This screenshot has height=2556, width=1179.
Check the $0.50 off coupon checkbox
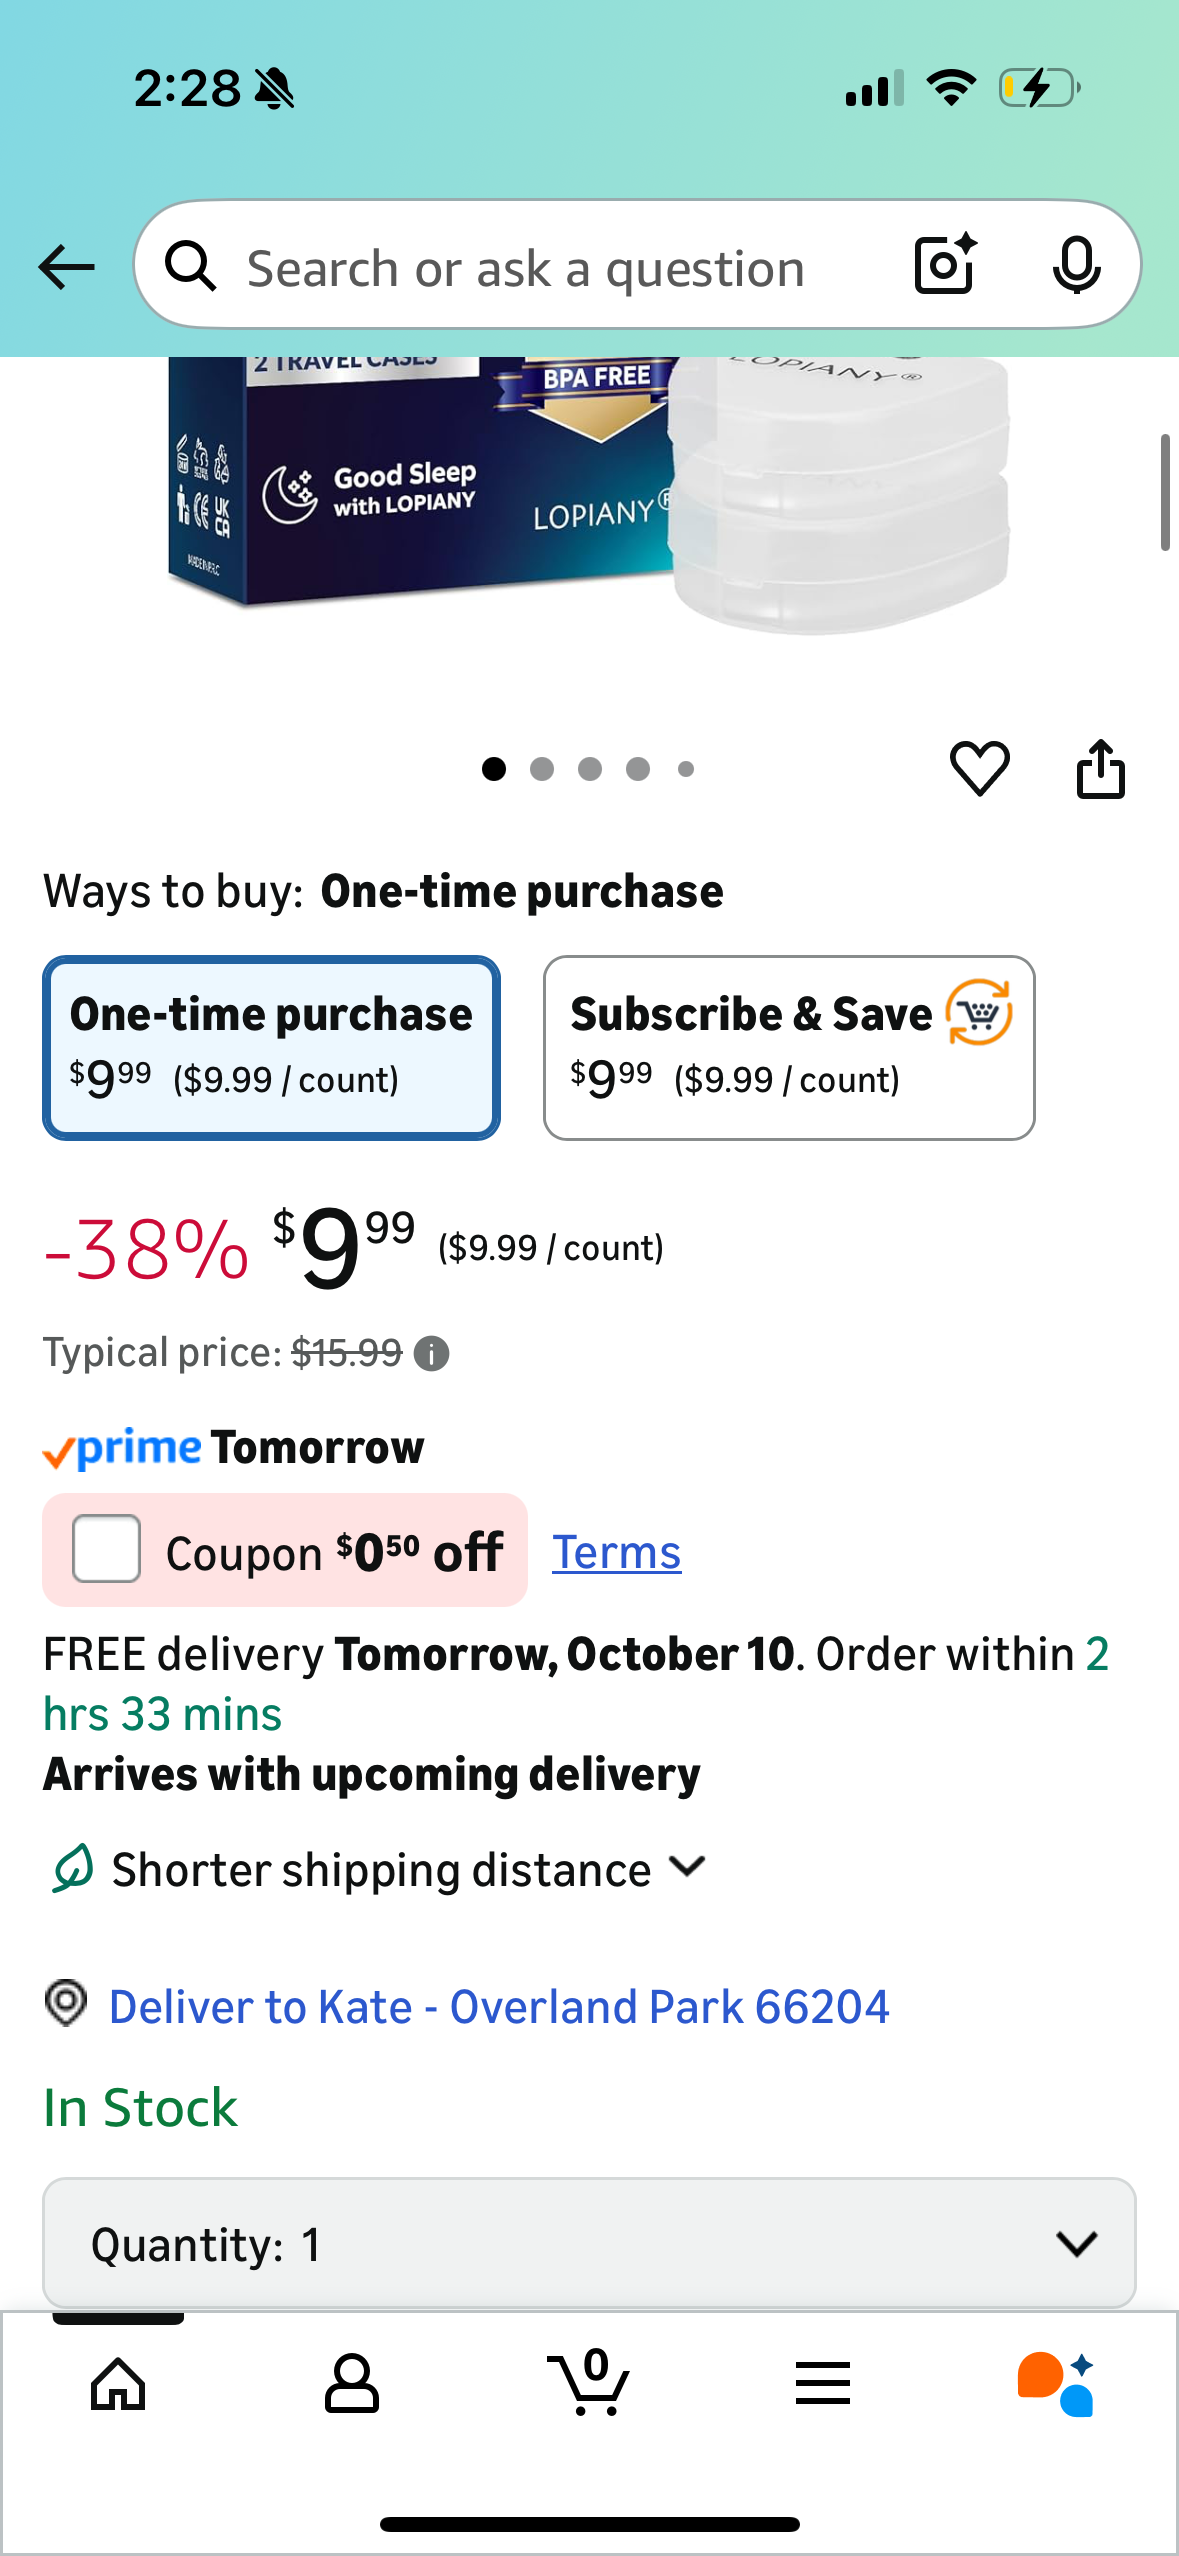pos(106,1549)
